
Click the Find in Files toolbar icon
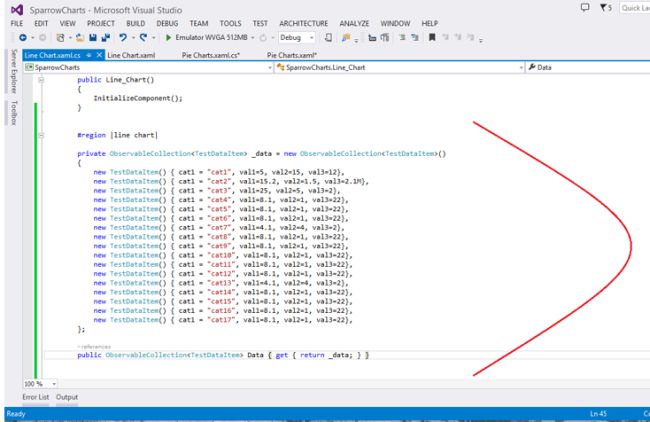coord(346,38)
